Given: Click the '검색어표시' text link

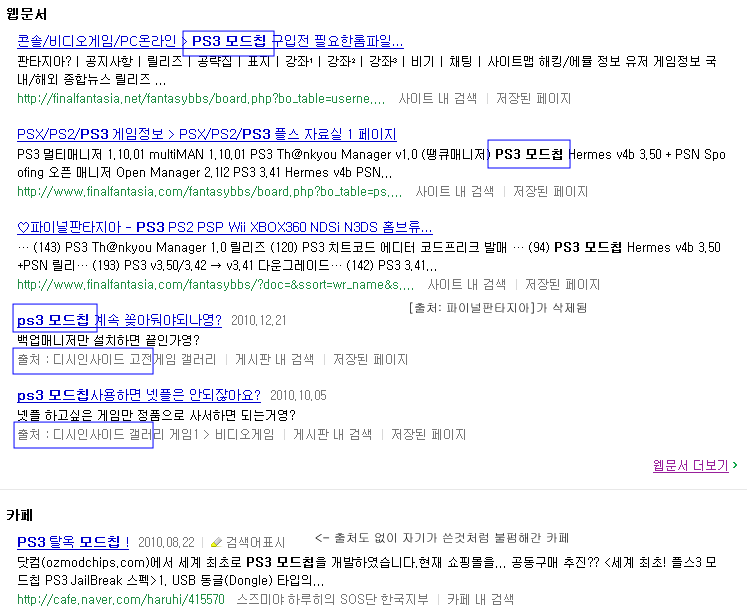Looking at the screenshot, I should click(255, 542).
